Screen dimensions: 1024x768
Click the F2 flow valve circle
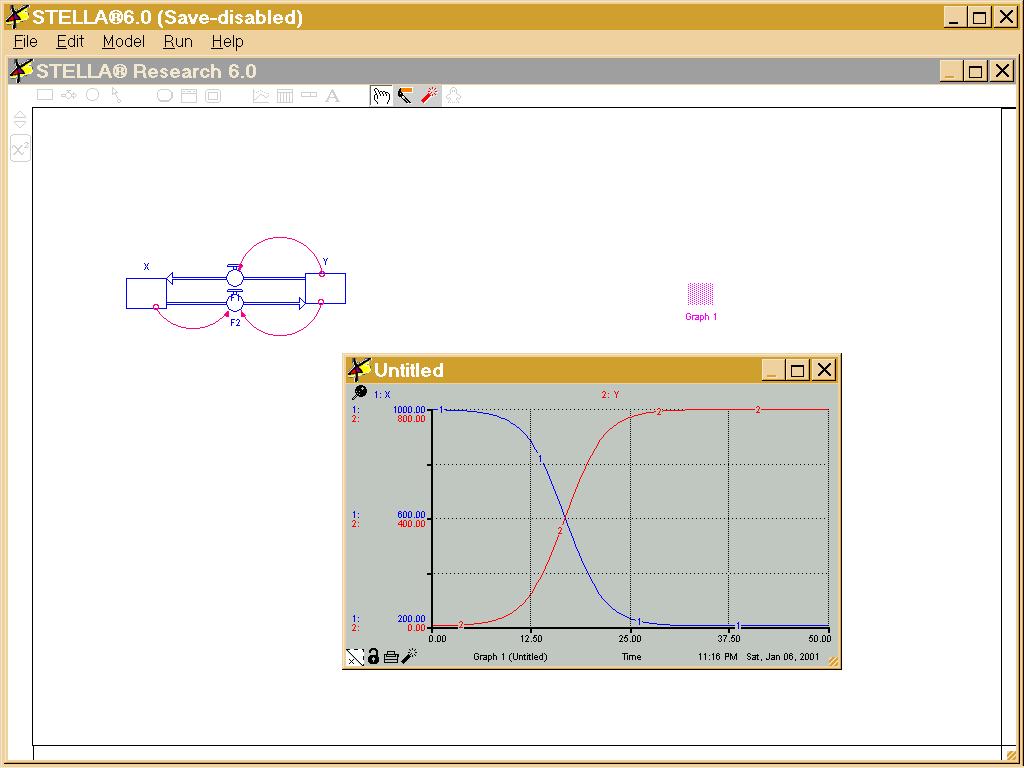pyautogui.click(x=234, y=302)
